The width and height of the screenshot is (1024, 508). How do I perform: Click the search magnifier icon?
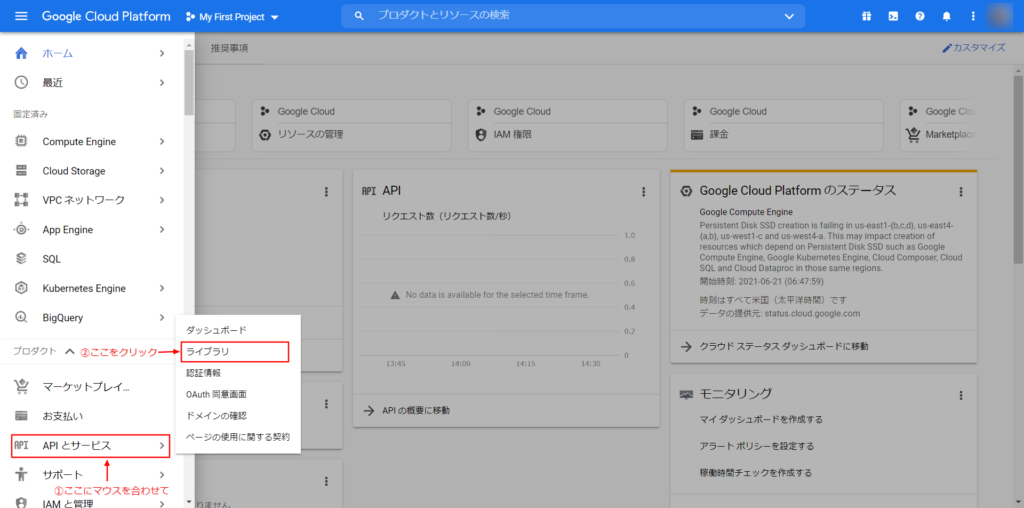359,16
